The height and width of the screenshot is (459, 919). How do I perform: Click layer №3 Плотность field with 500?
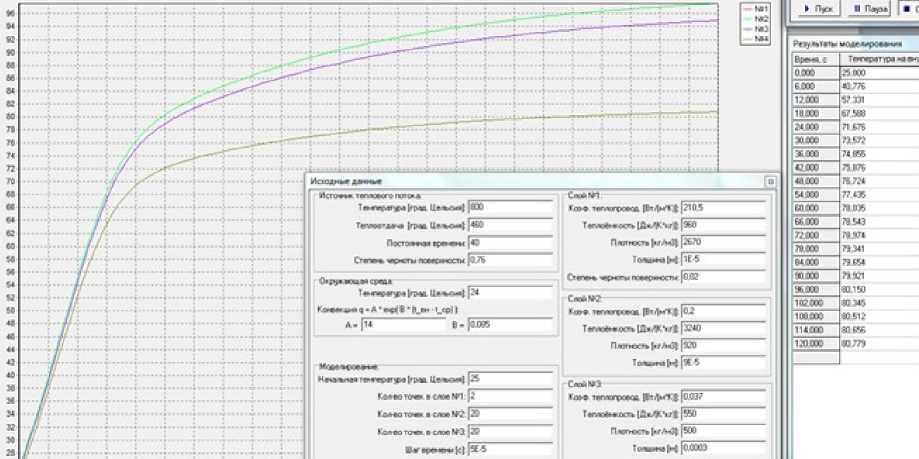724,431
